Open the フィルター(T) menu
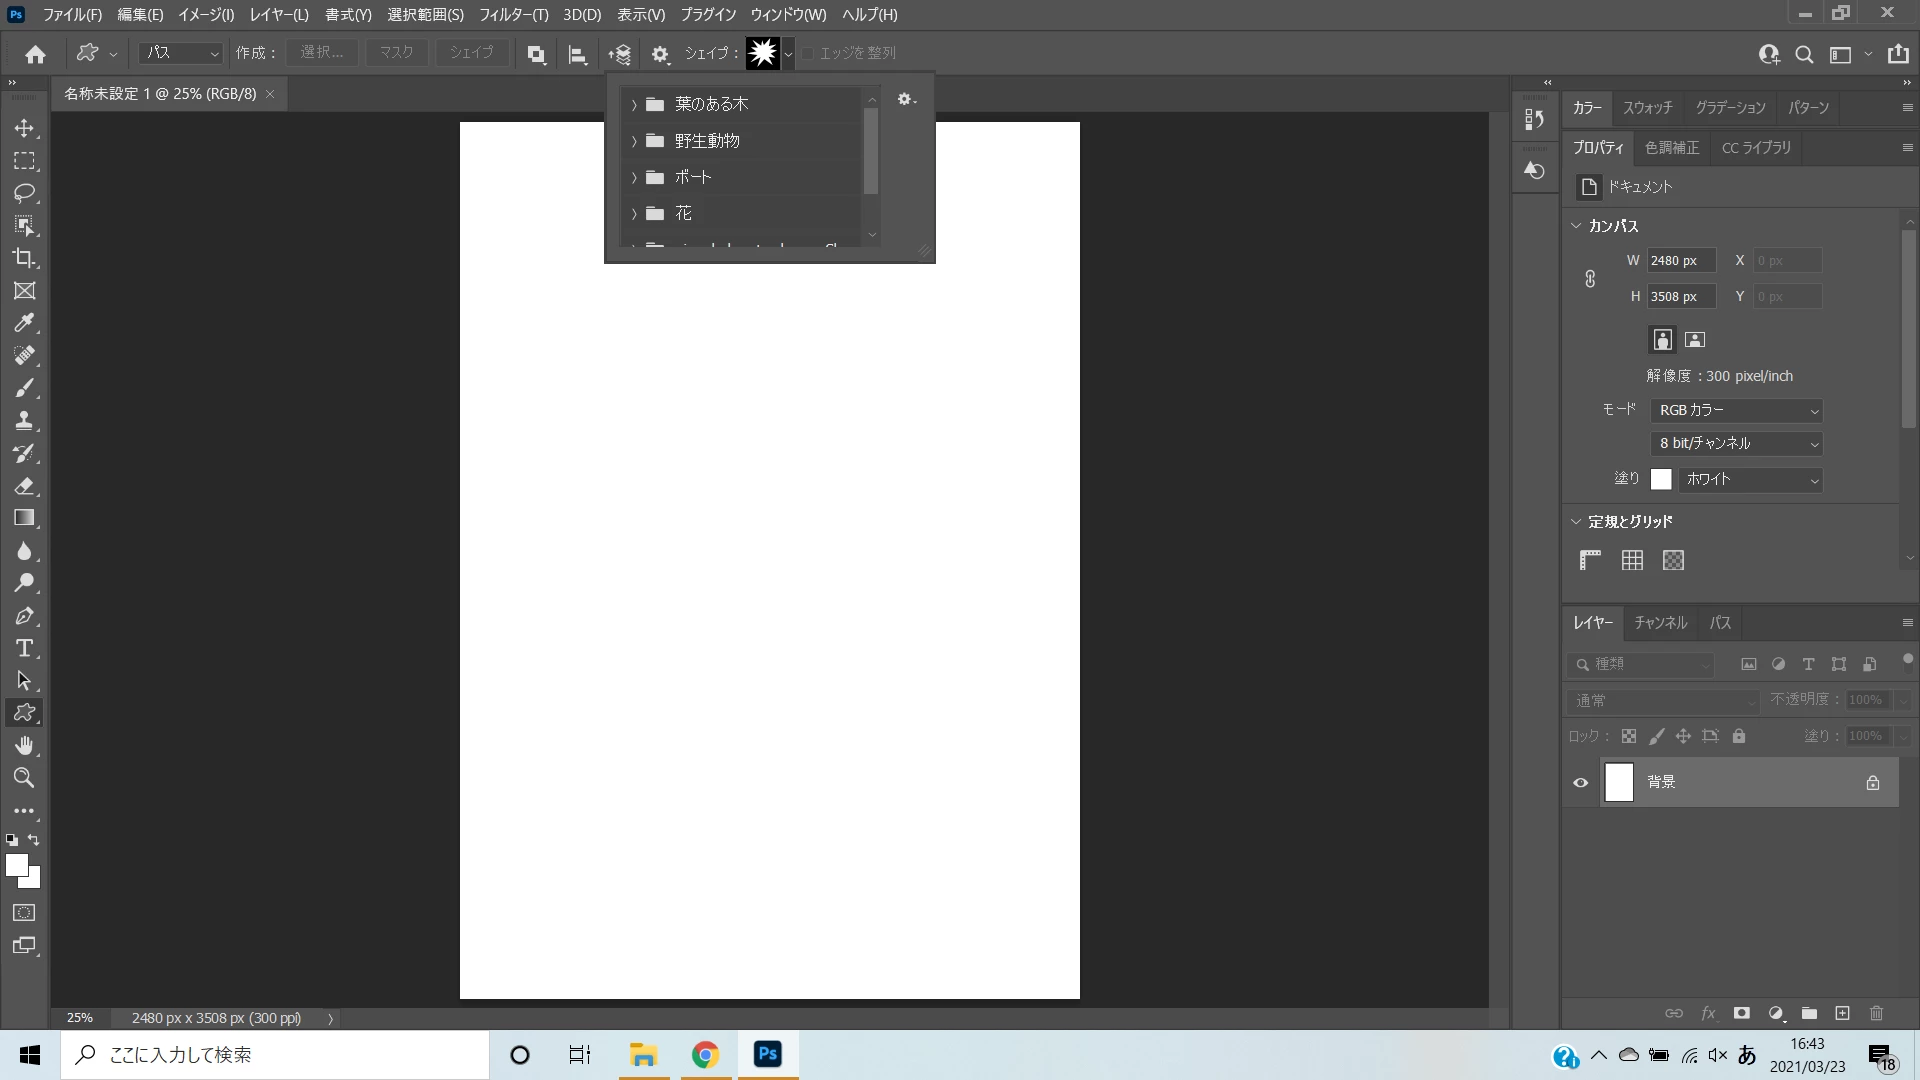 513,15
